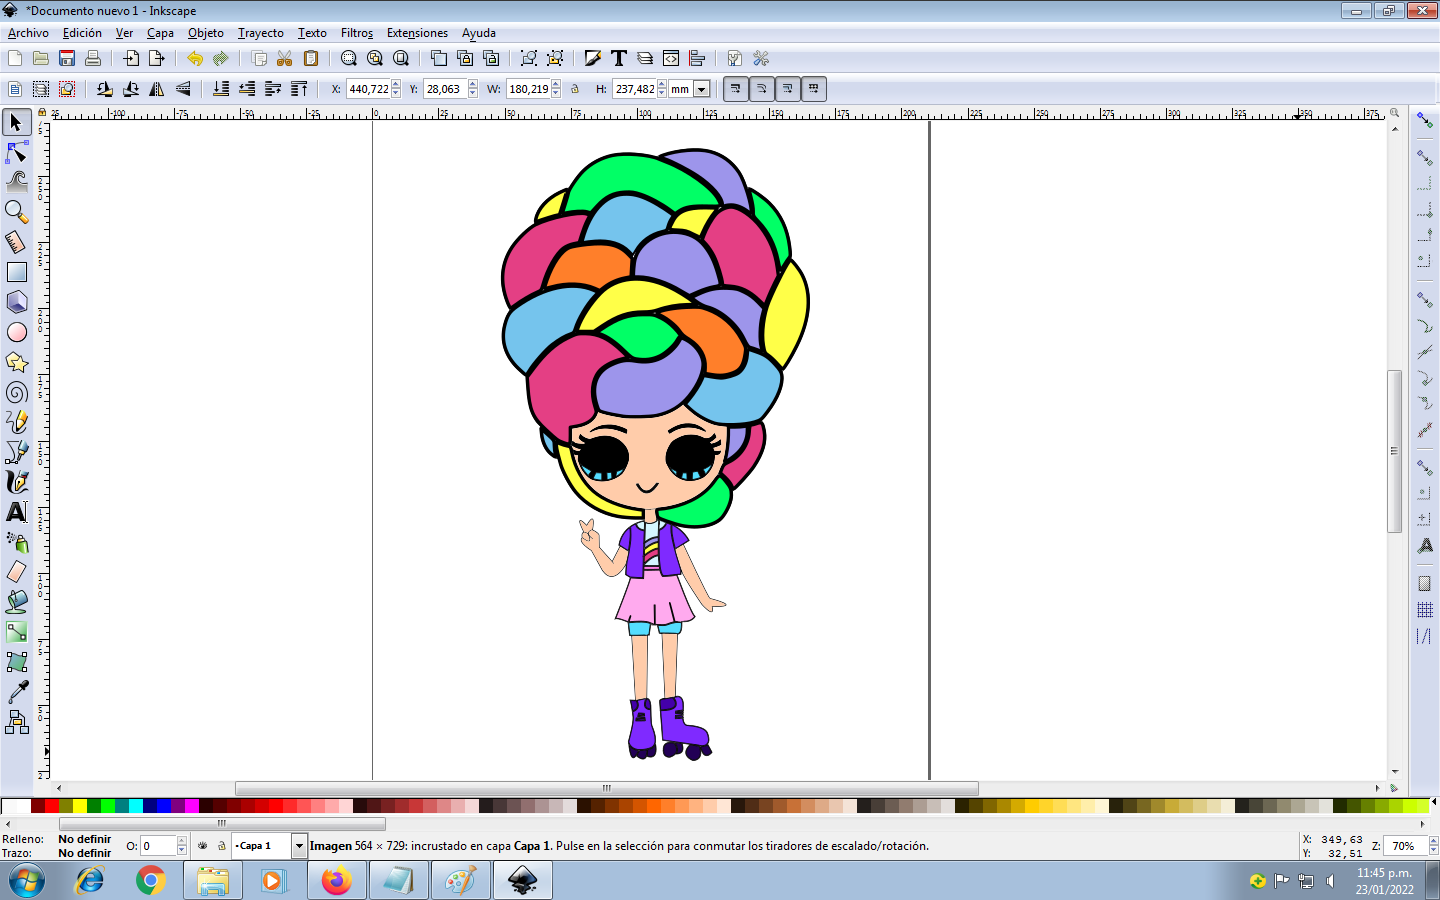Image resolution: width=1440 pixels, height=900 pixels.
Task: Select the Text tool in toolbox
Action: point(17,512)
